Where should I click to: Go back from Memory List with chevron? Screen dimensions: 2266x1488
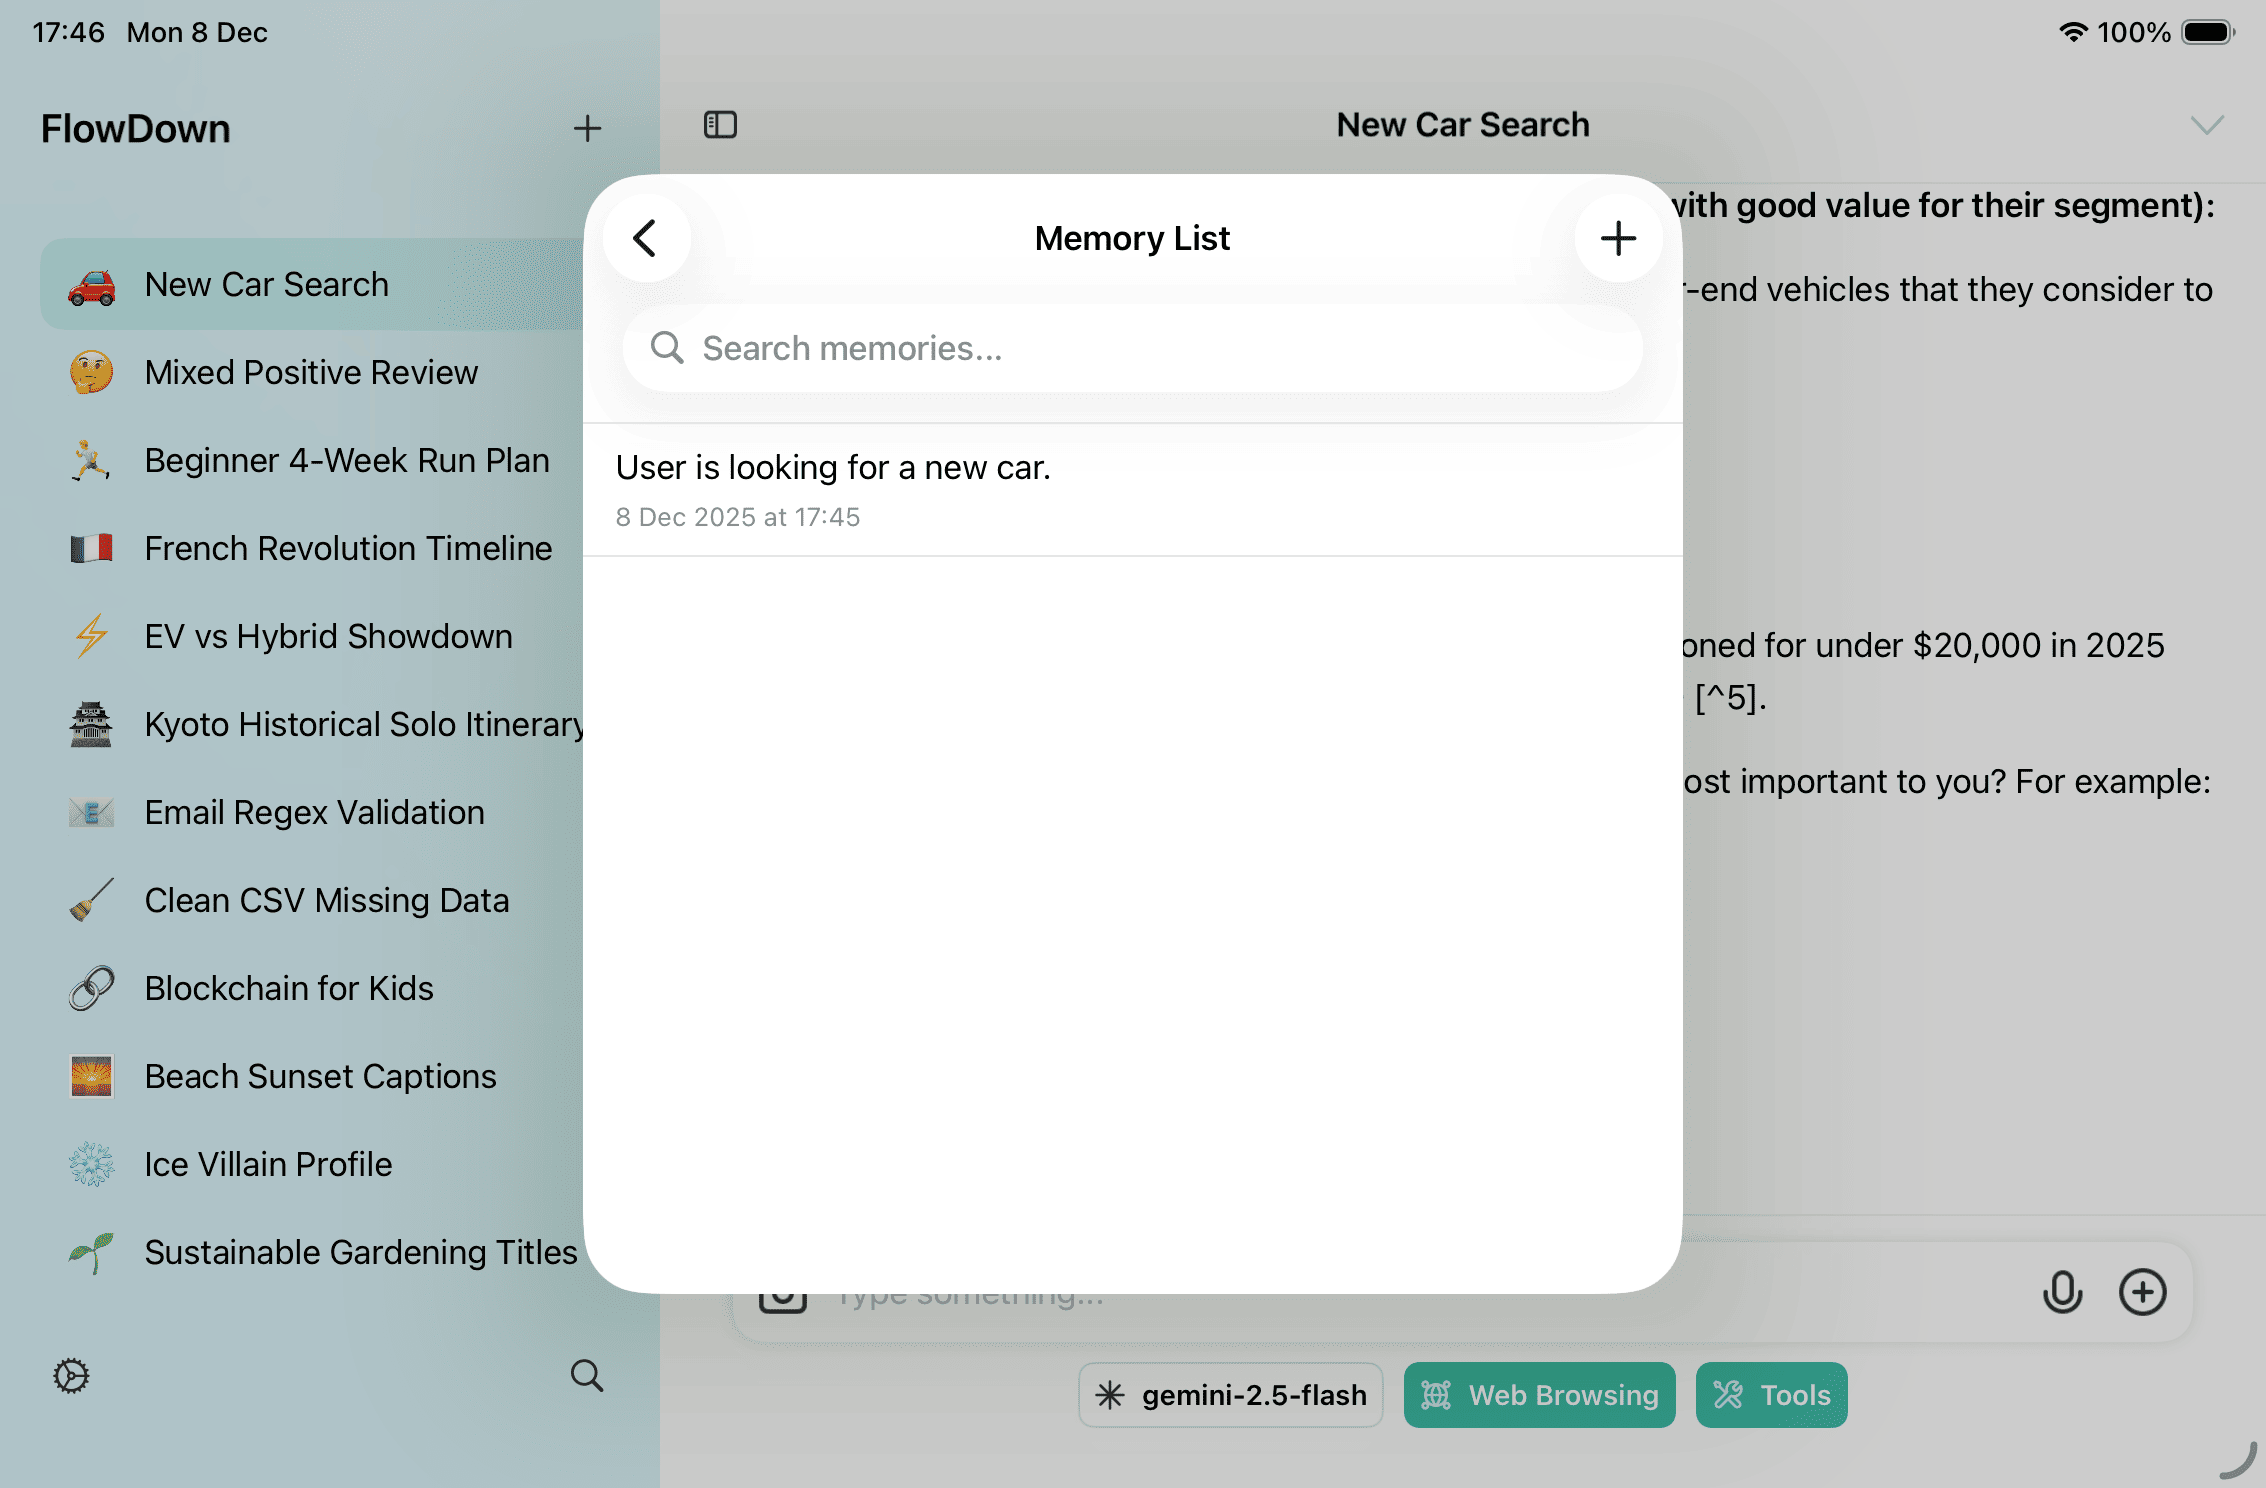click(x=646, y=238)
